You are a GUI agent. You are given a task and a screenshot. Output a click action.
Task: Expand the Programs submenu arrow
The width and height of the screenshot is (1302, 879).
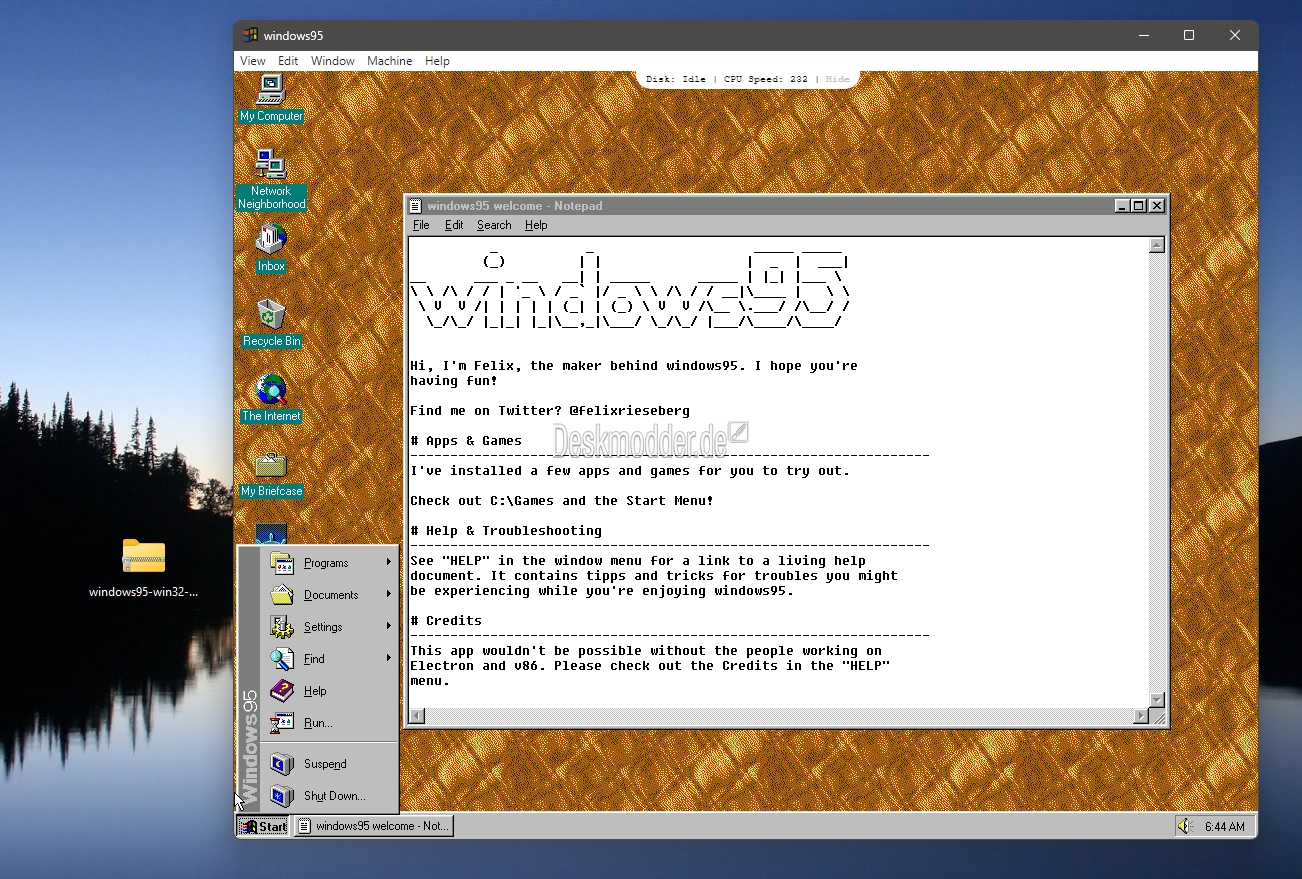click(389, 562)
